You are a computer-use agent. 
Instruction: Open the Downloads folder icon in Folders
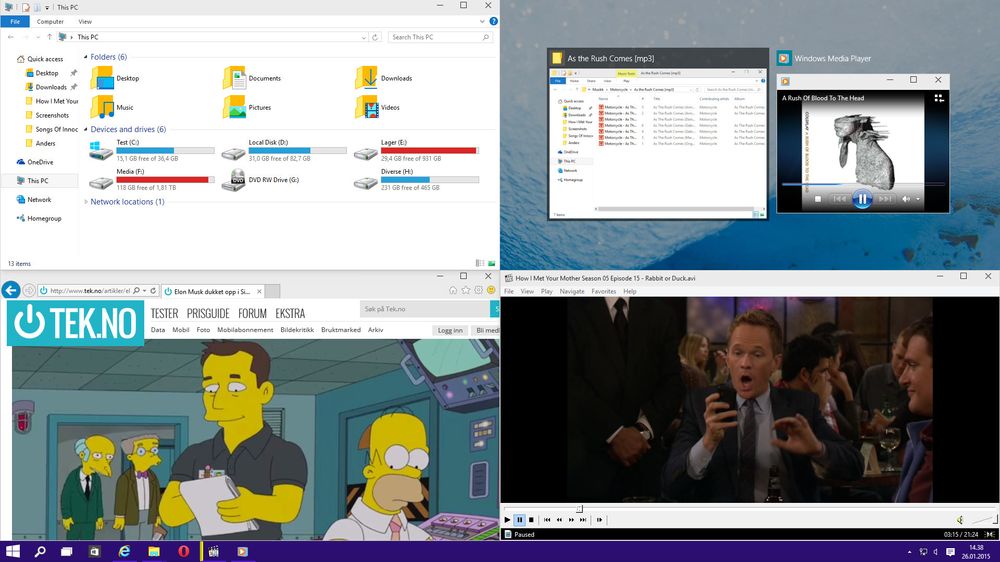click(367, 78)
